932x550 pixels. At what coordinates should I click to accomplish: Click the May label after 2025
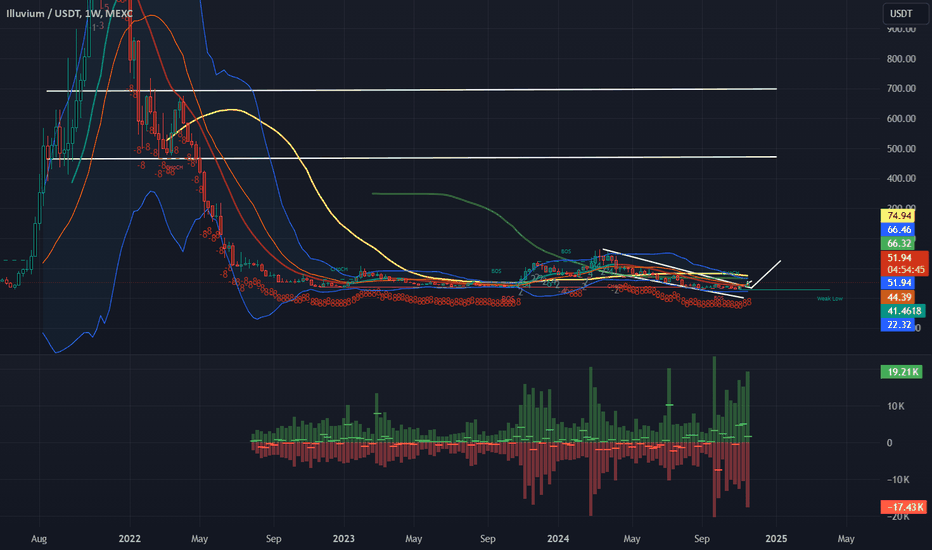(x=846, y=539)
